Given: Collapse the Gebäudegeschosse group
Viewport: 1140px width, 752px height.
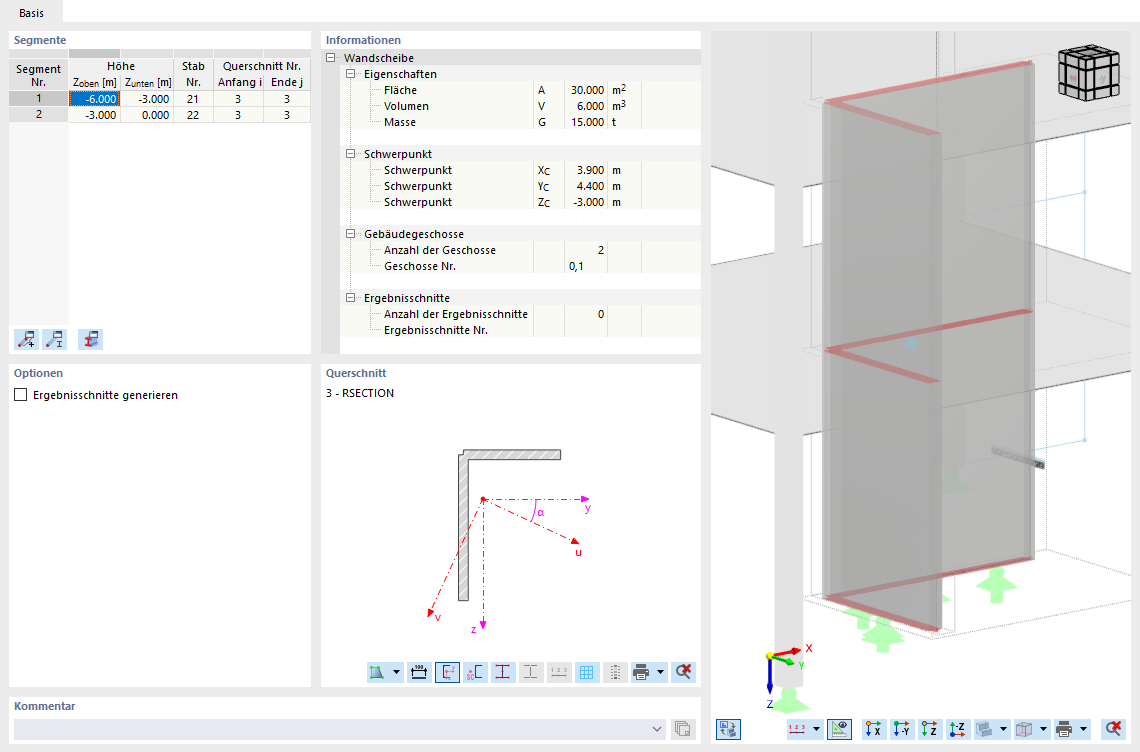Looking at the screenshot, I should [x=350, y=233].
